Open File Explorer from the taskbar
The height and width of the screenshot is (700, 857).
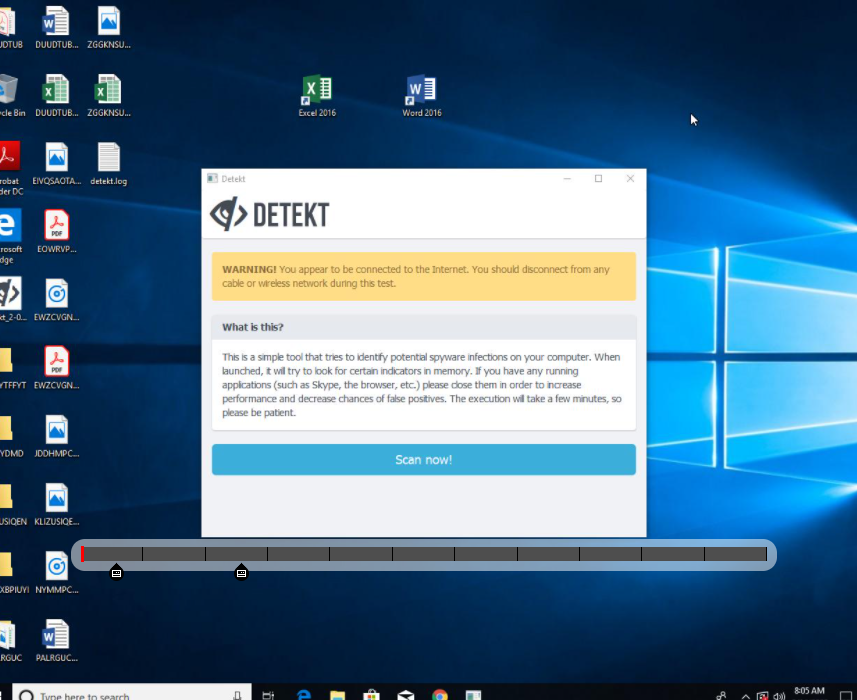tap(337, 694)
